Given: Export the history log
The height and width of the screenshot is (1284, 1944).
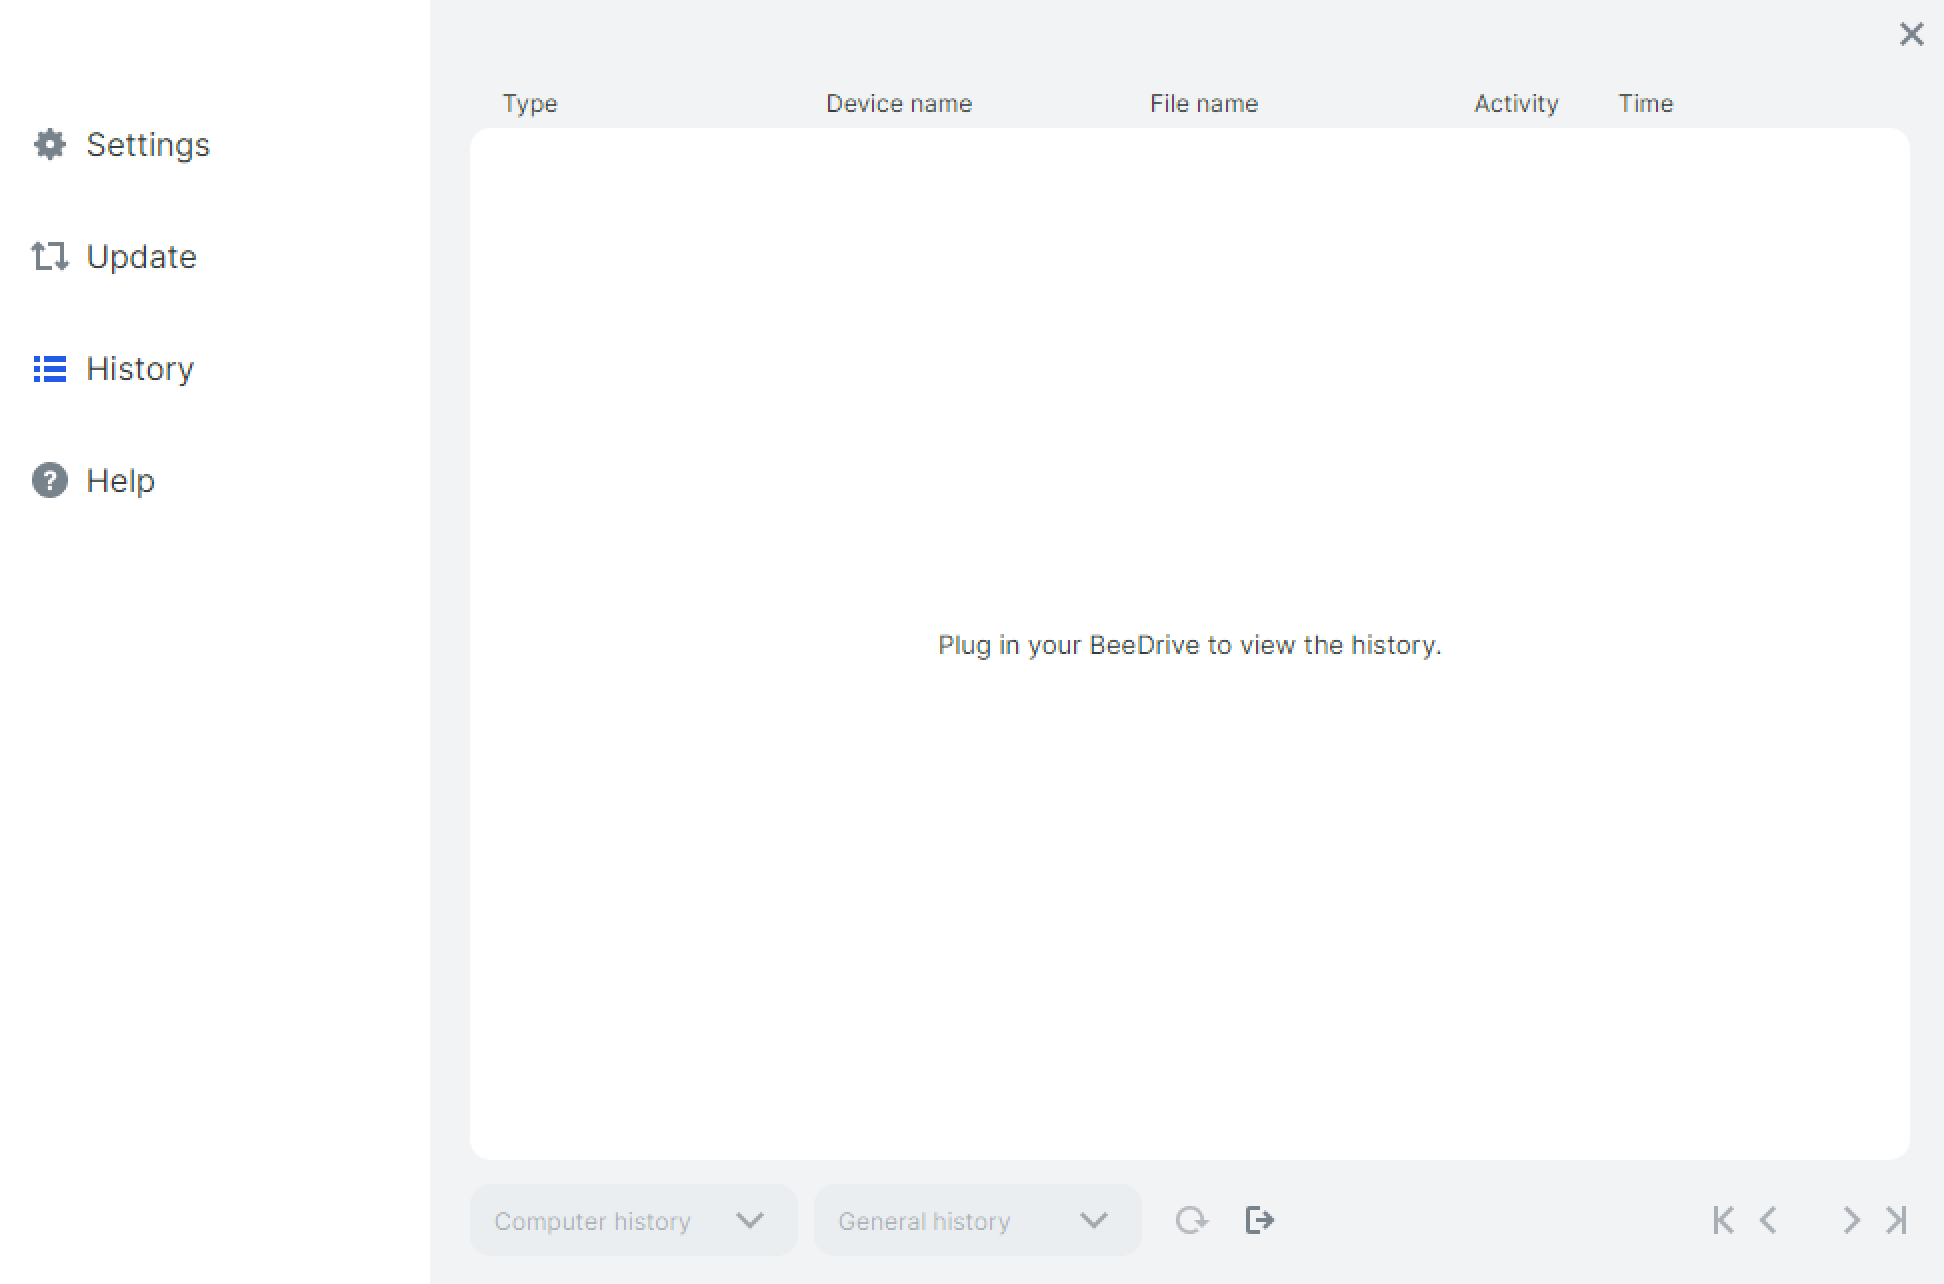Looking at the screenshot, I should point(1260,1220).
